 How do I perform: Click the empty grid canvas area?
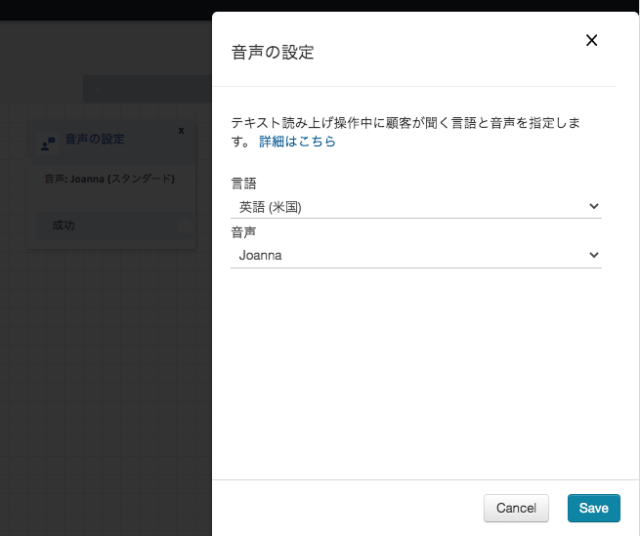pos(106,367)
